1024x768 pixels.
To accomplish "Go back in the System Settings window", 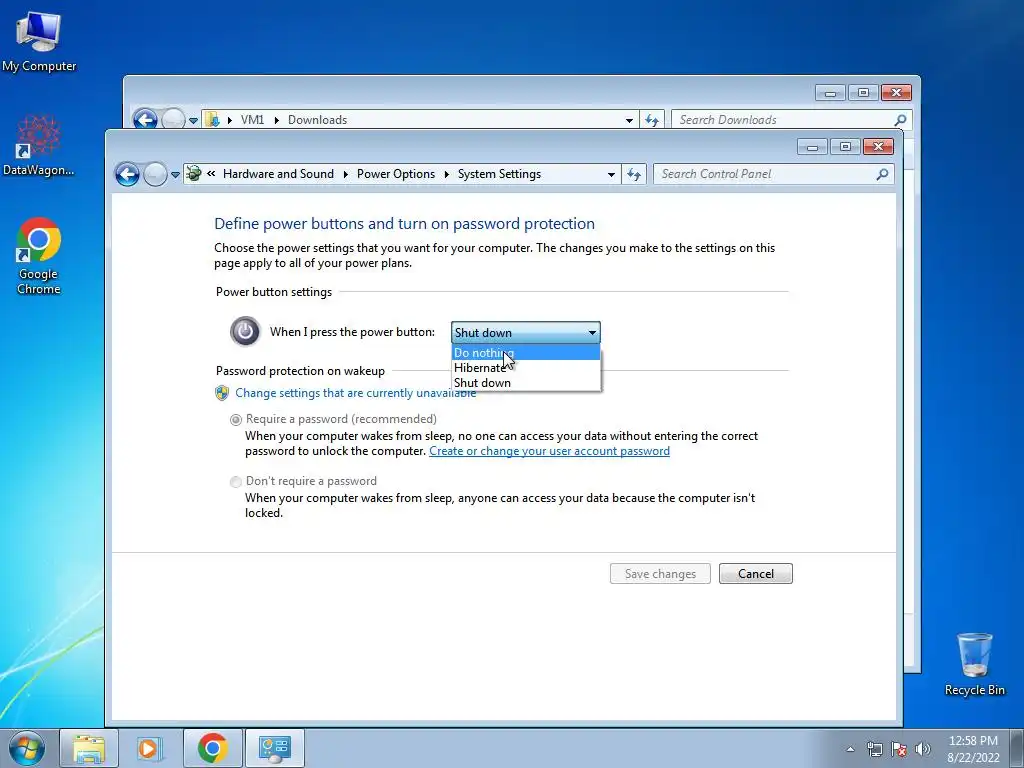I will click(127, 174).
